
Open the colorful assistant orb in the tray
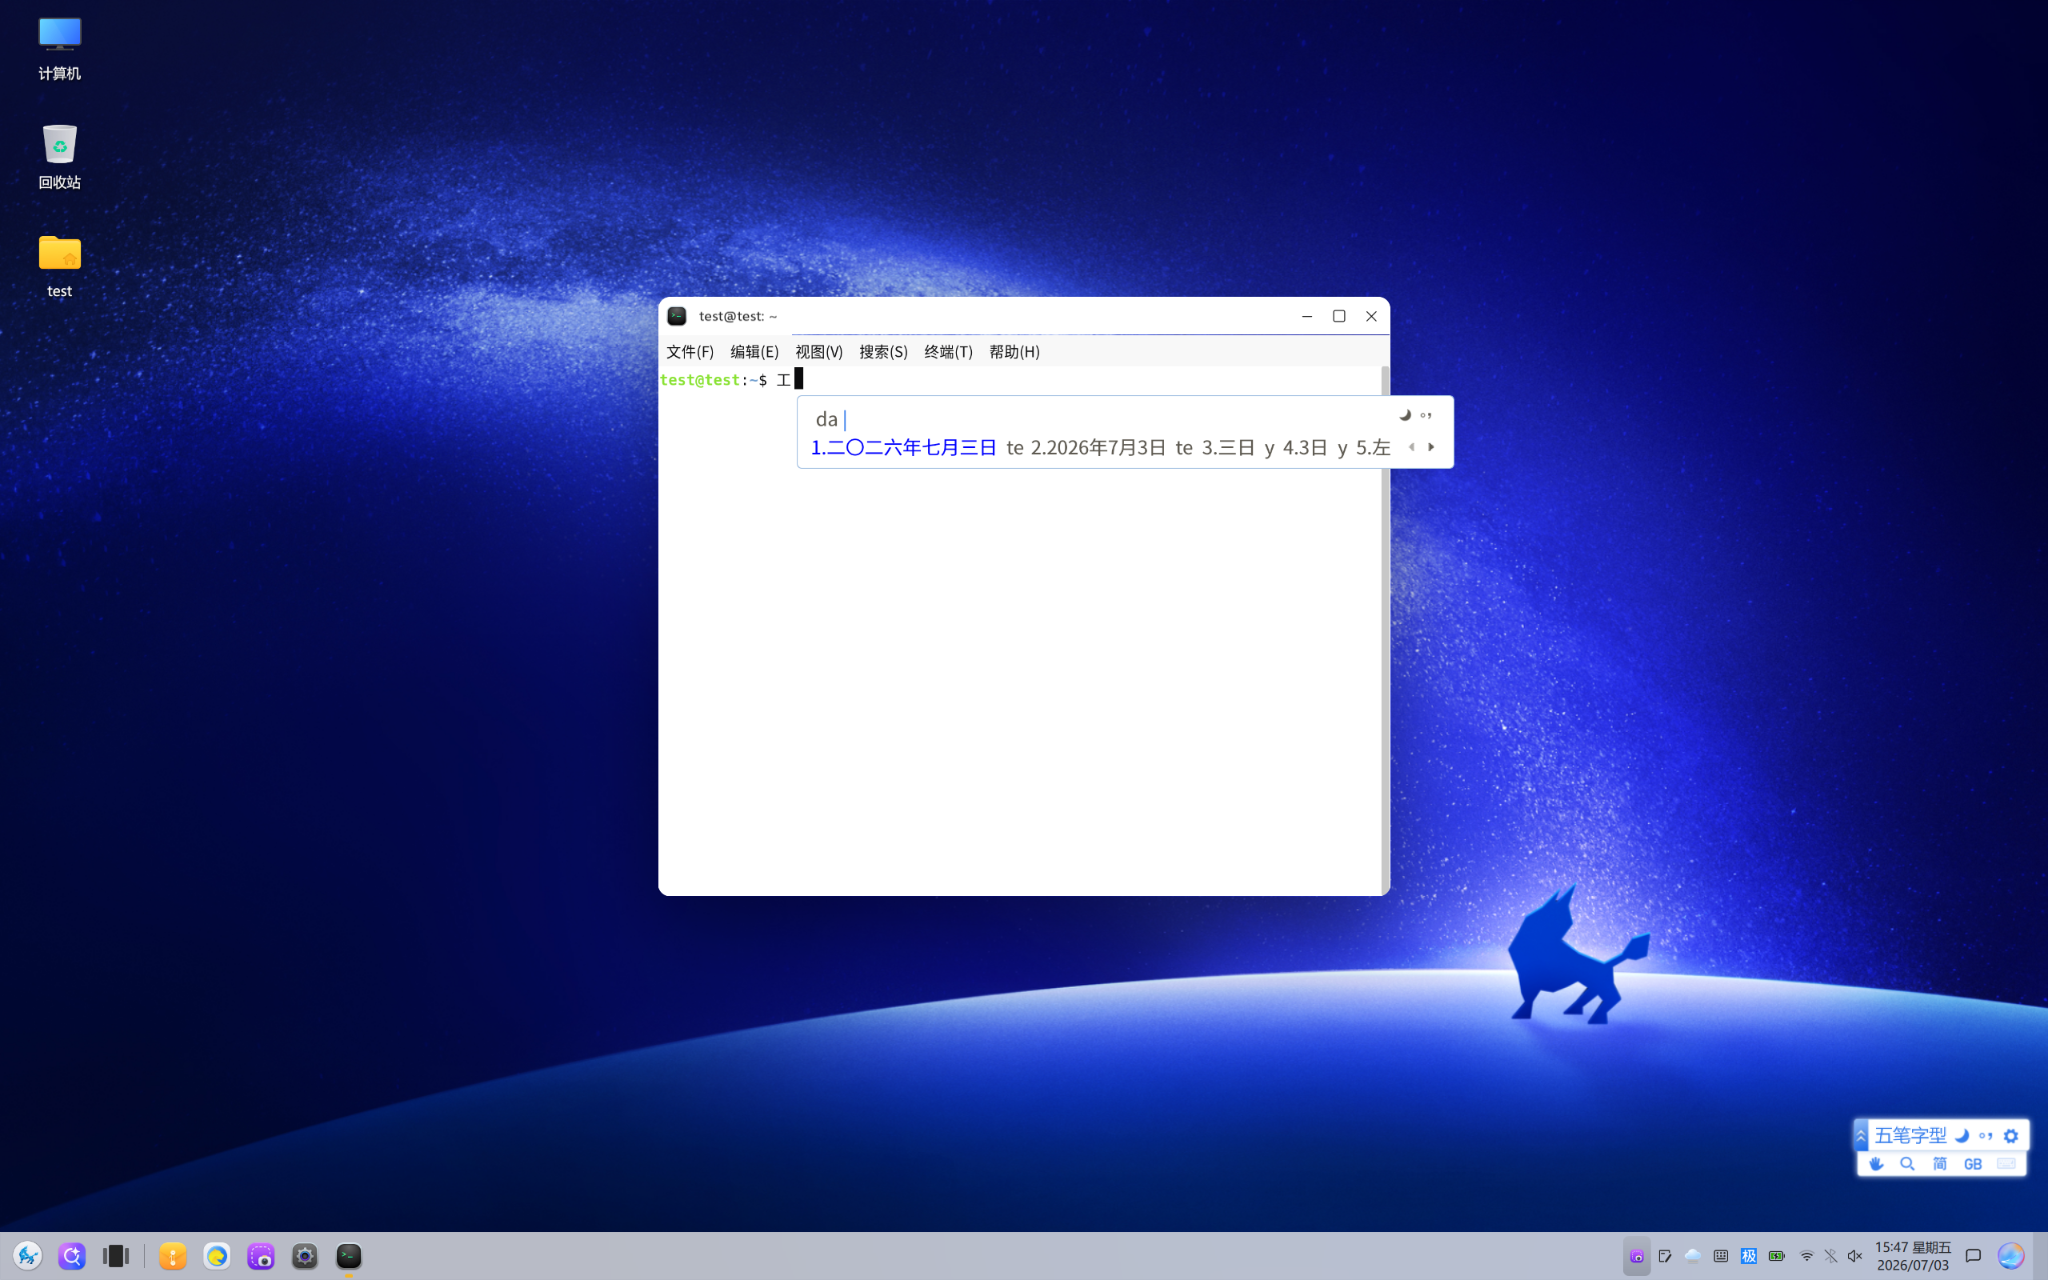(2011, 1256)
